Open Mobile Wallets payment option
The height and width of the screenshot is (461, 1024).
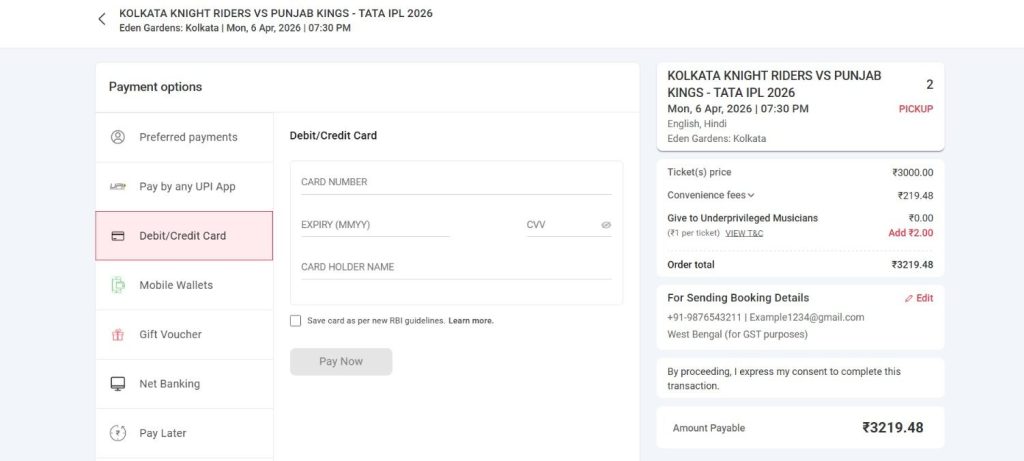tap(184, 285)
